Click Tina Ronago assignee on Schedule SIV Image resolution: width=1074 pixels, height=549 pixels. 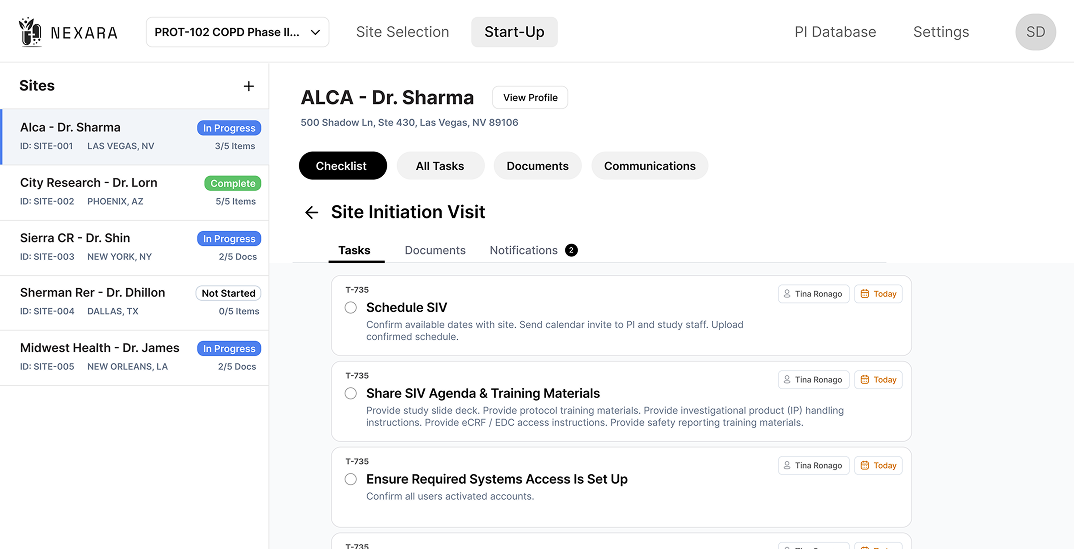pos(813,294)
